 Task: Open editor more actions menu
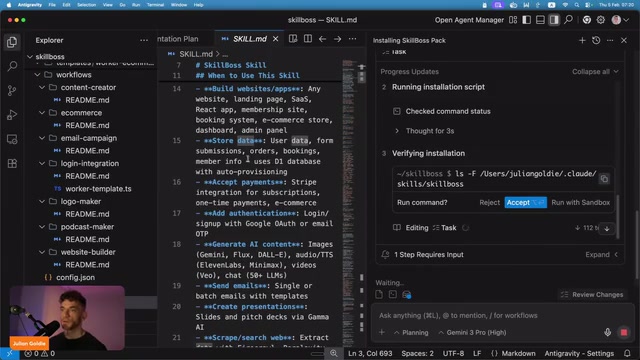[352, 39]
